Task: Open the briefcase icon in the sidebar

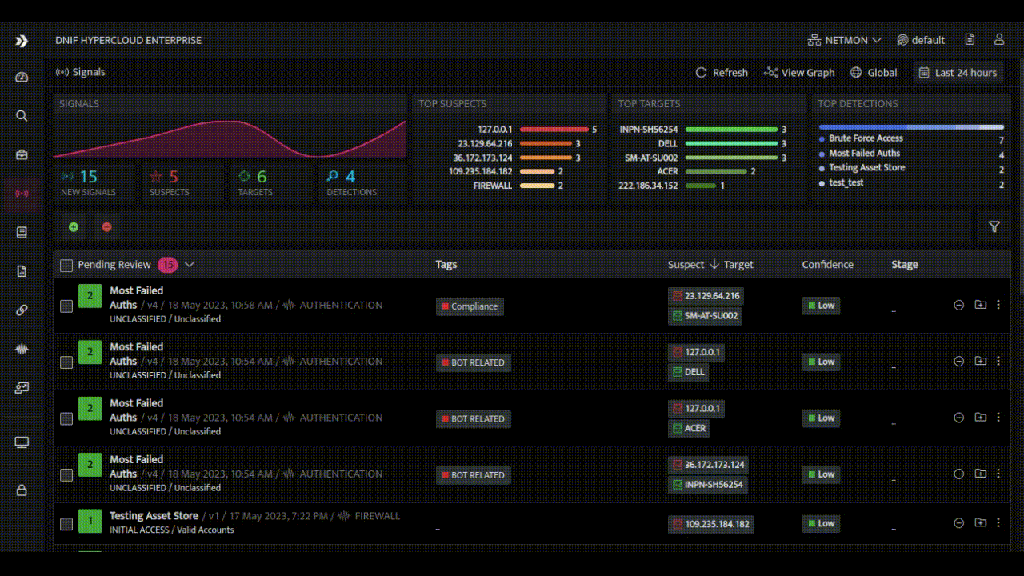Action: pyautogui.click(x=22, y=155)
